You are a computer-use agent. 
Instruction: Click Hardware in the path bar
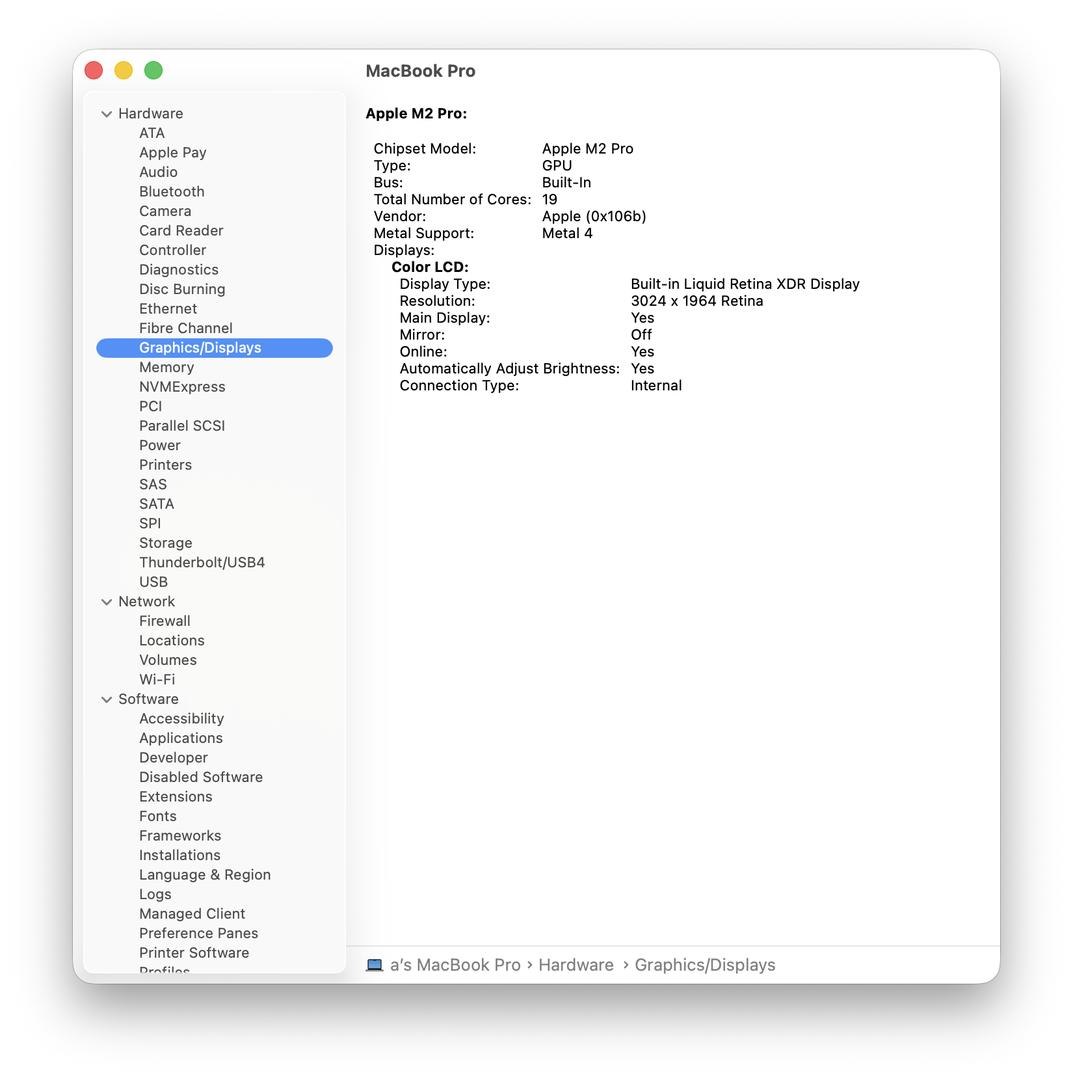coord(575,965)
